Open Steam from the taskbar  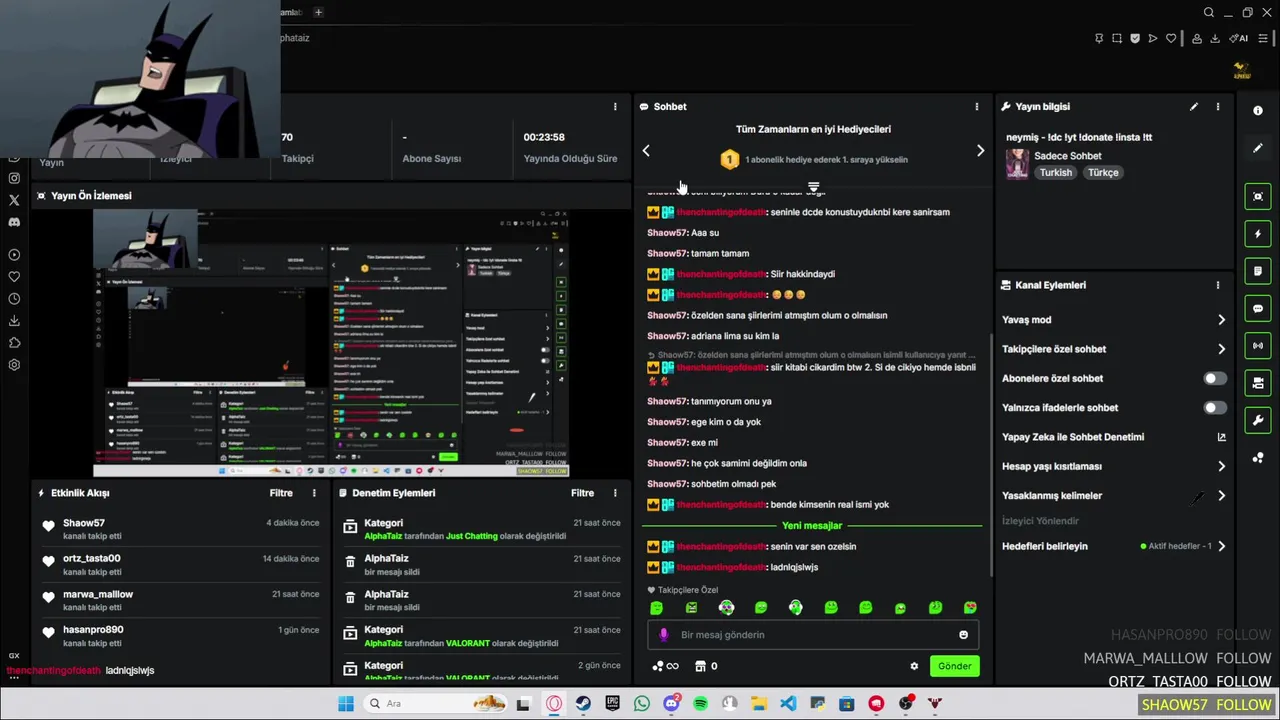pyautogui.click(x=583, y=704)
